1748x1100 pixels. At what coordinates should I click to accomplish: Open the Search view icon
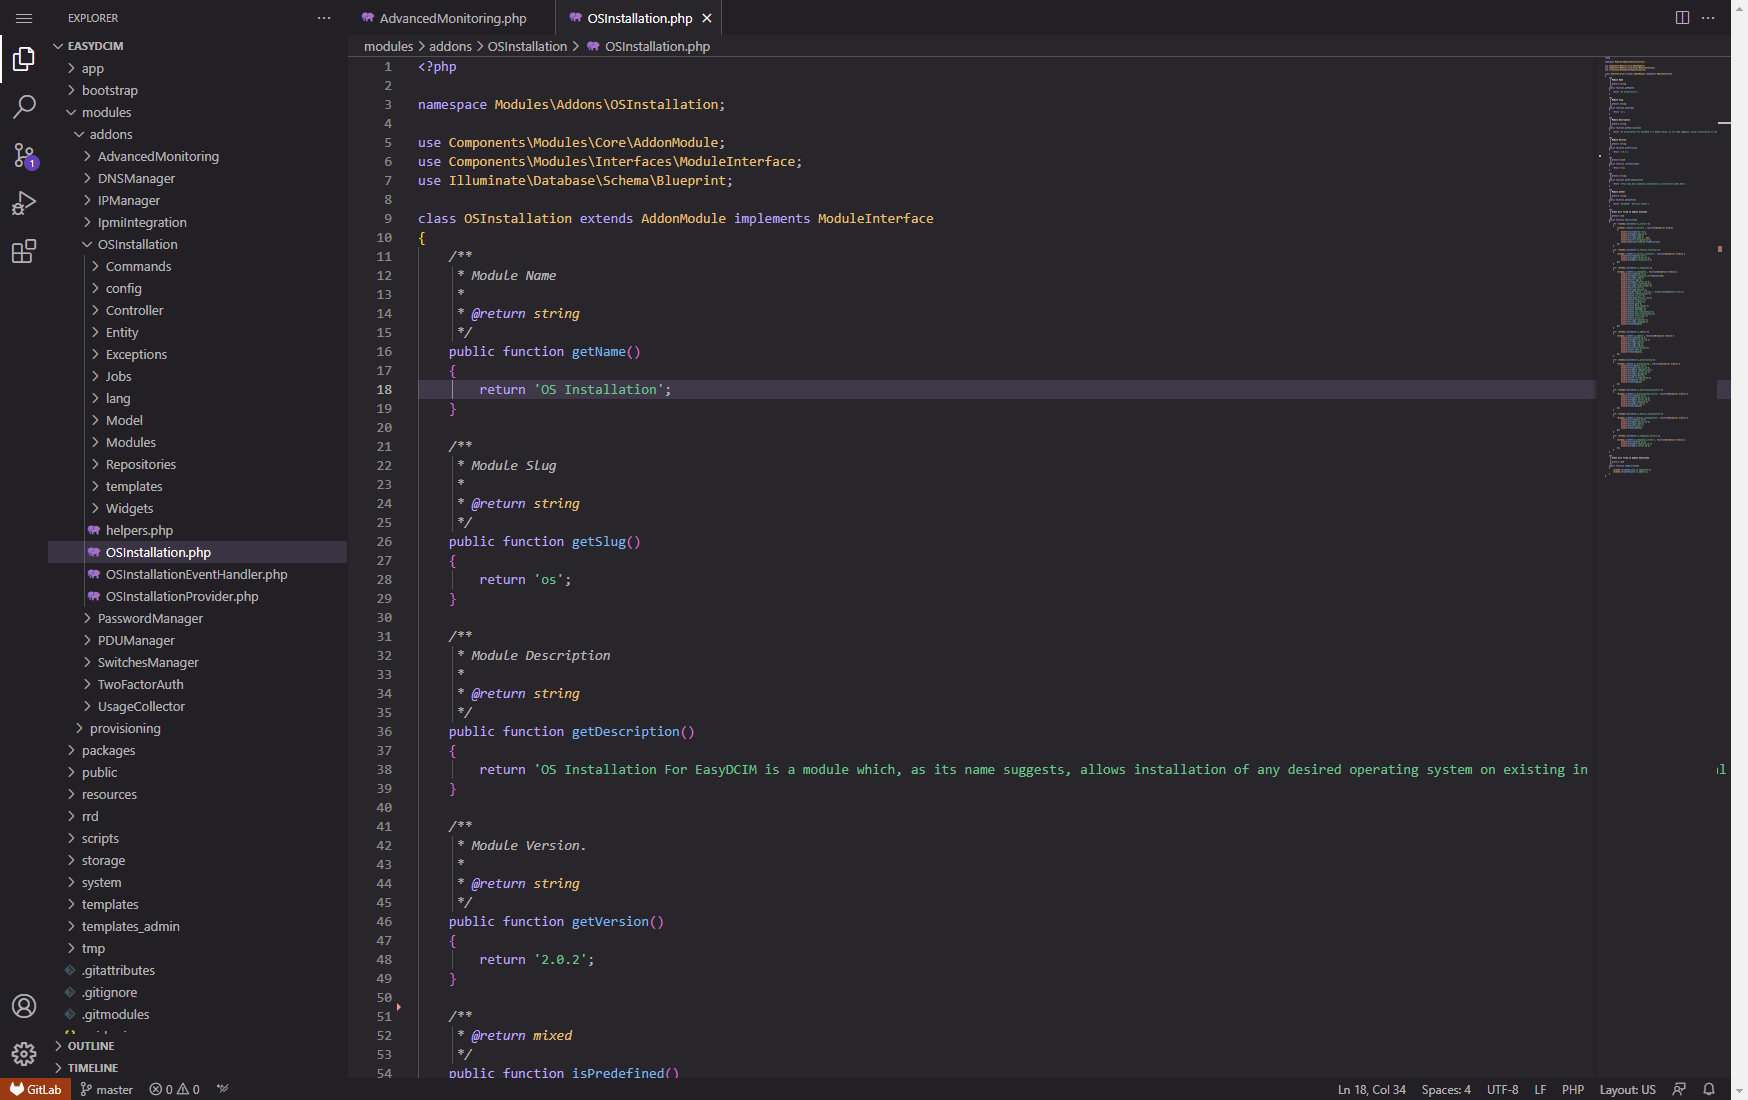(24, 107)
